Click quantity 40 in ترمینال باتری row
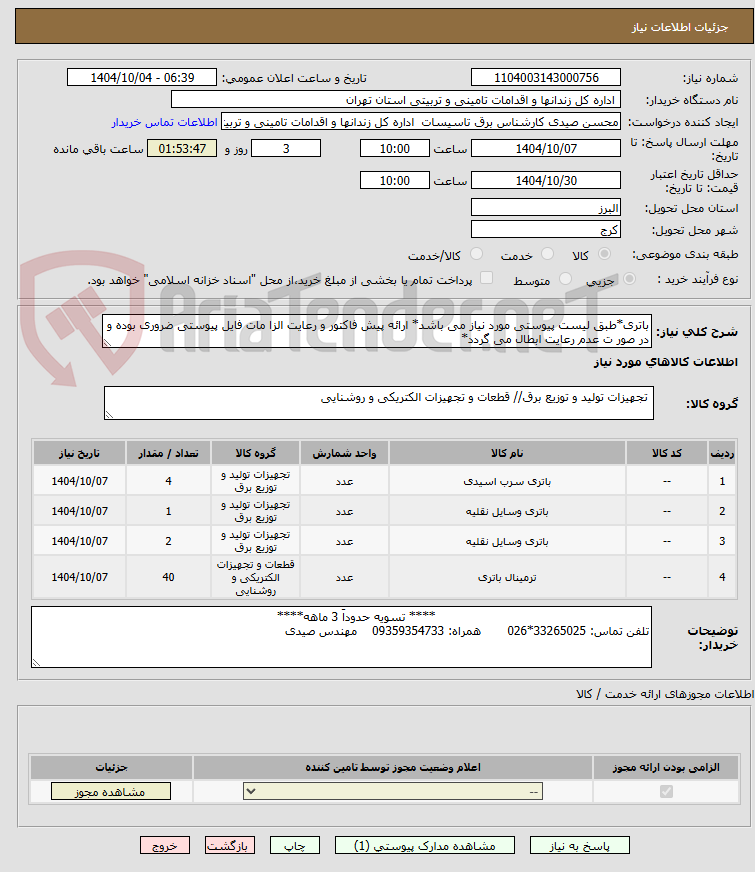 (168, 577)
